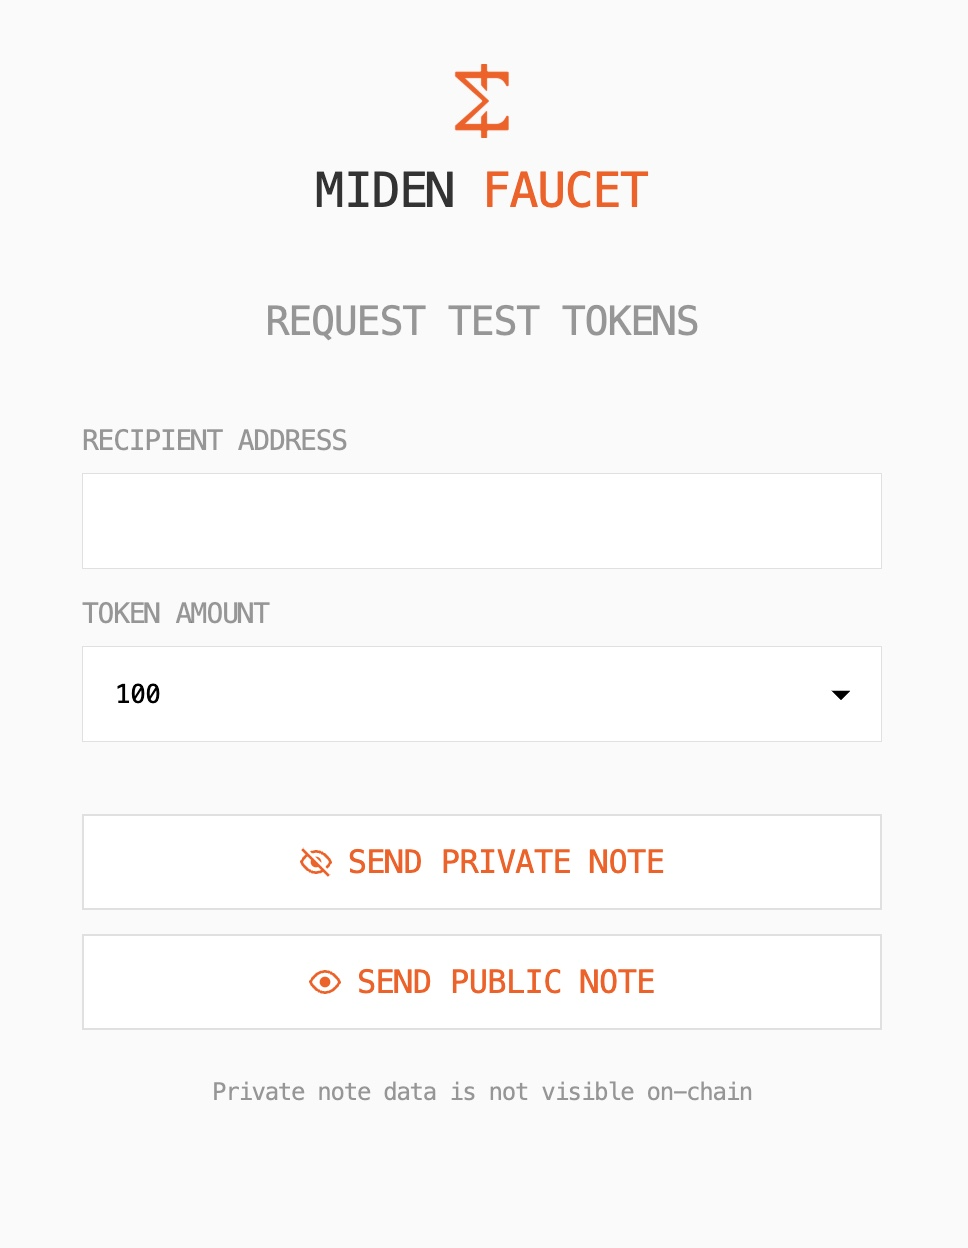Click the Token Amount label
The height and width of the screenshot is (1248, 968).
(x=176, y=613)
